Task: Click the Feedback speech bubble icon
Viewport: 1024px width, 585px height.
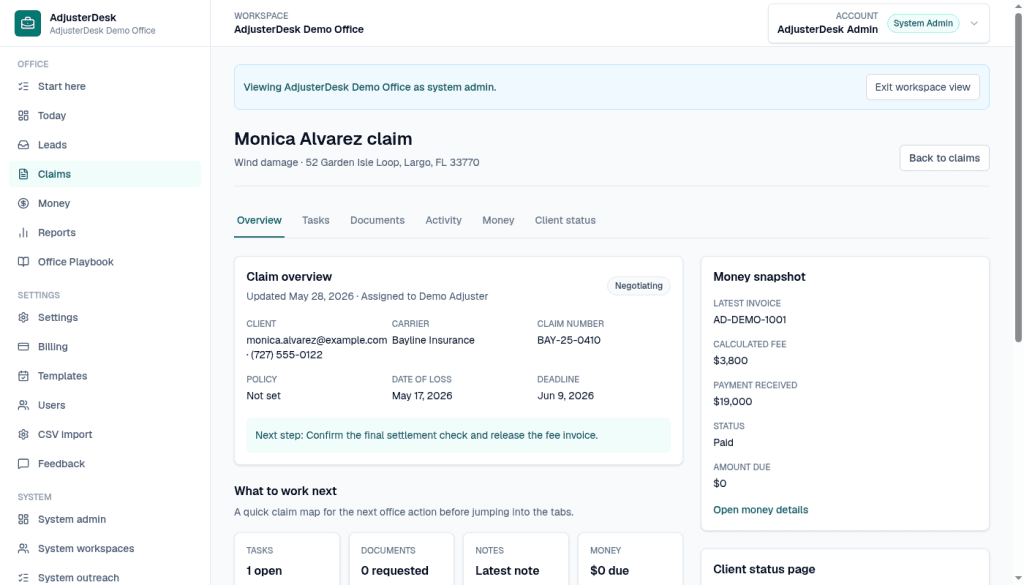Action: (x=24, y=464)
